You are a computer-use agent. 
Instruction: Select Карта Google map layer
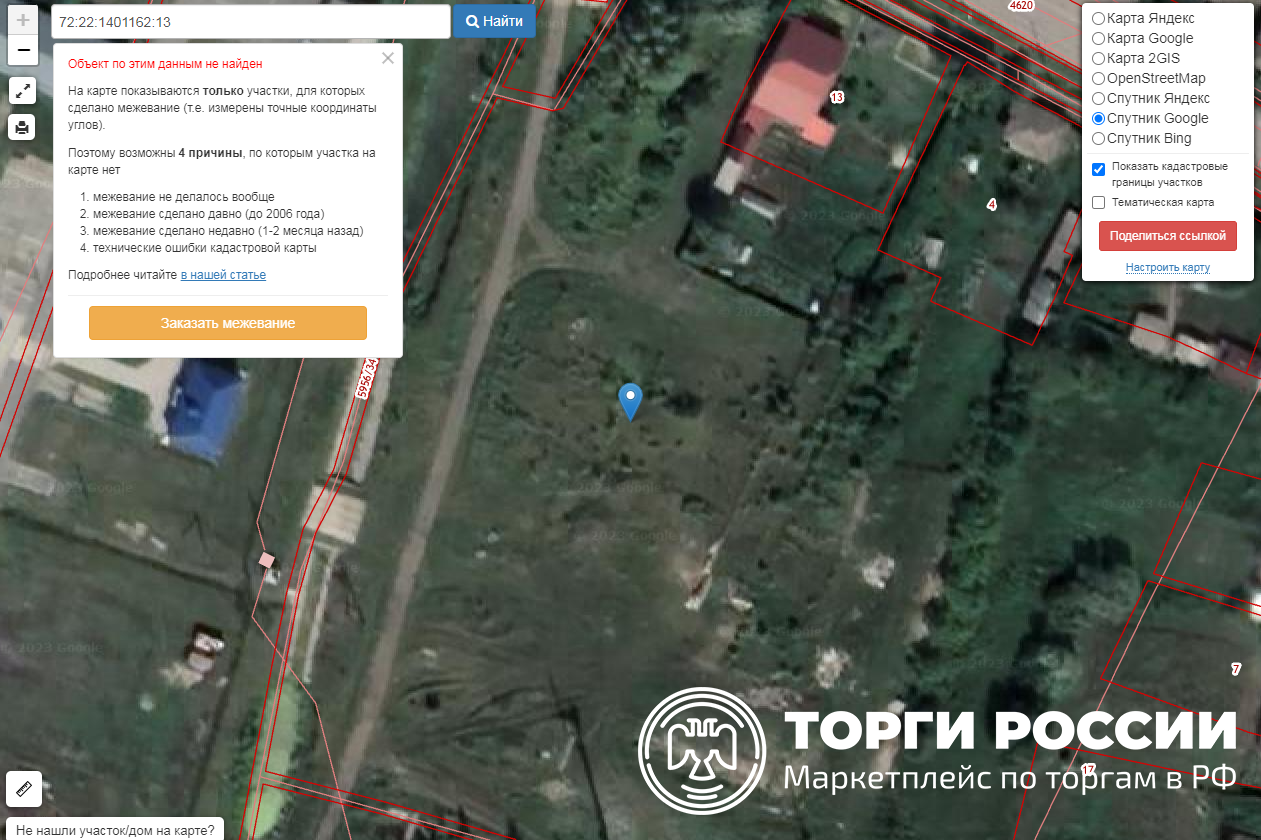pos(1098,38)
